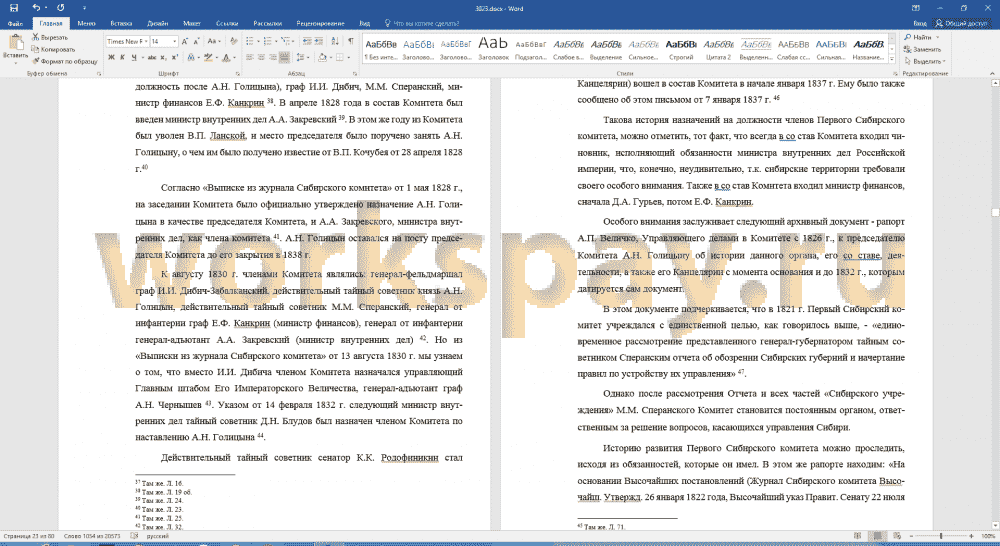Apply the font color red A
Image resolution: width=1000 pixels, height=546 pixels.
pos(226,57)
